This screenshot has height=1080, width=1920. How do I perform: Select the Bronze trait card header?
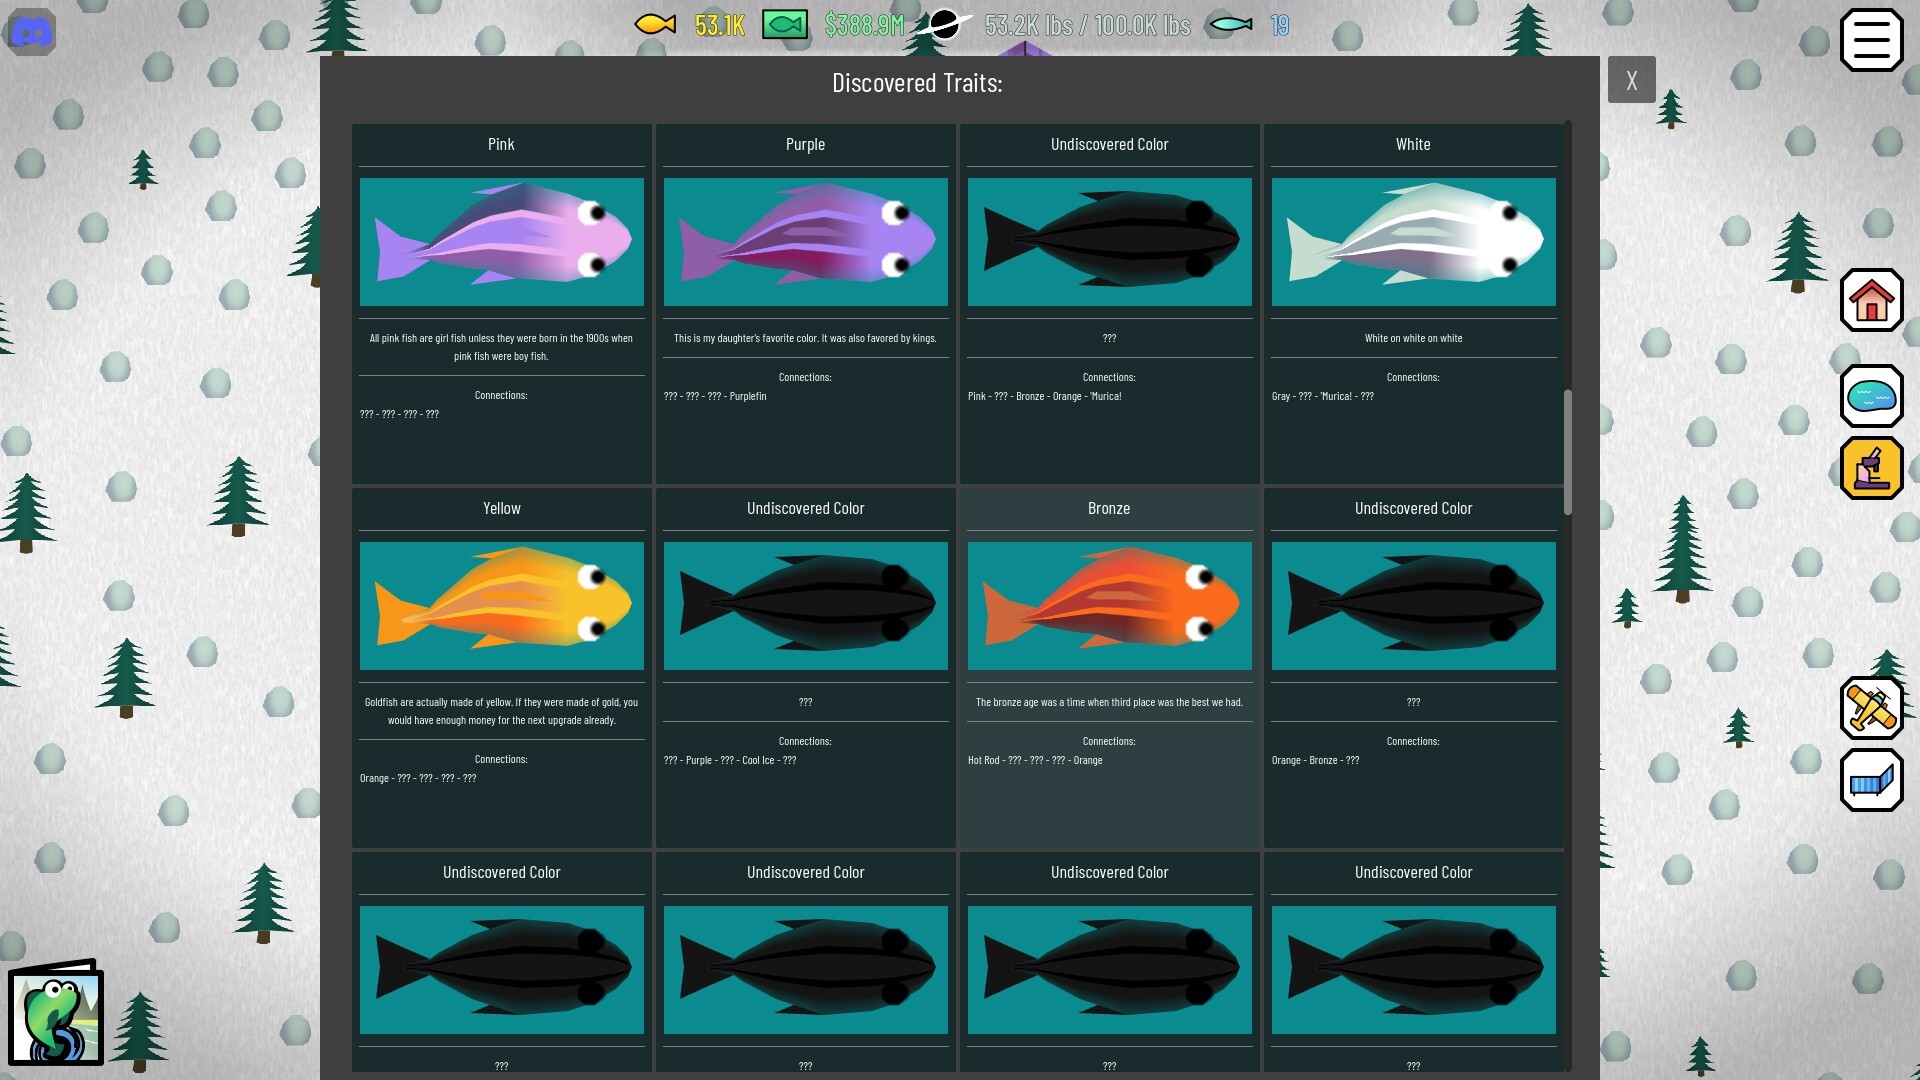pyautogui.click(x=1109, y=508)
